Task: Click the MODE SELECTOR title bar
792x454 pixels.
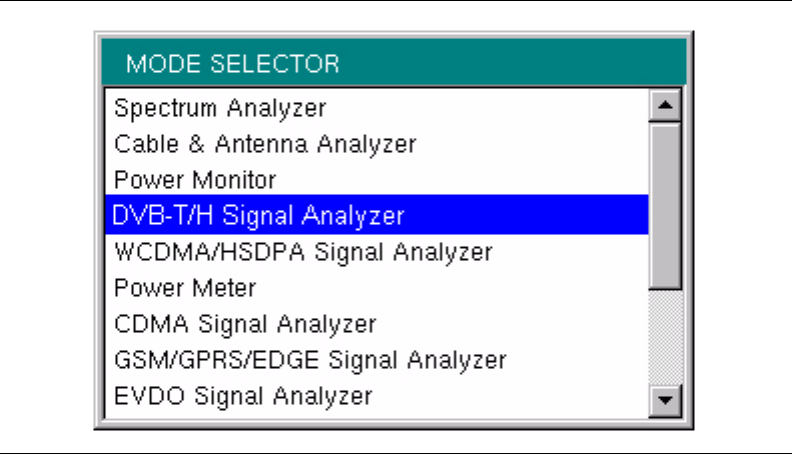Action: 395,65
